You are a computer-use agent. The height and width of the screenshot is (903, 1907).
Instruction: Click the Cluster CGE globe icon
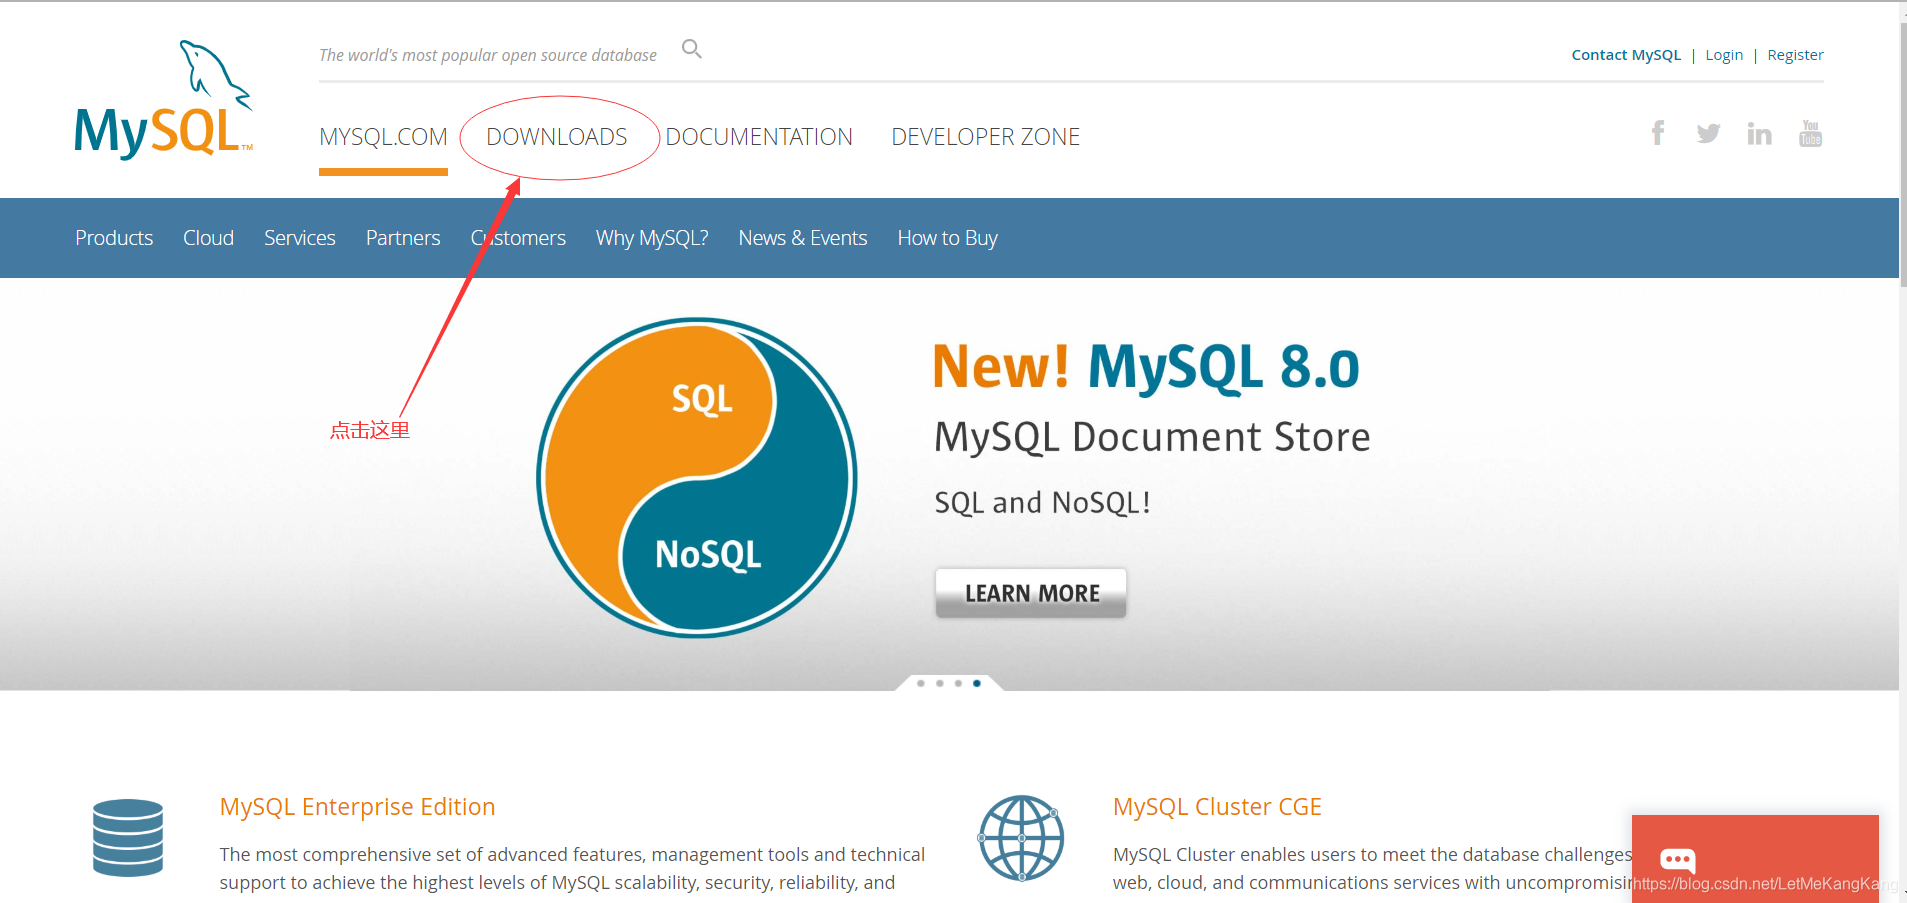coord(1021,838)
